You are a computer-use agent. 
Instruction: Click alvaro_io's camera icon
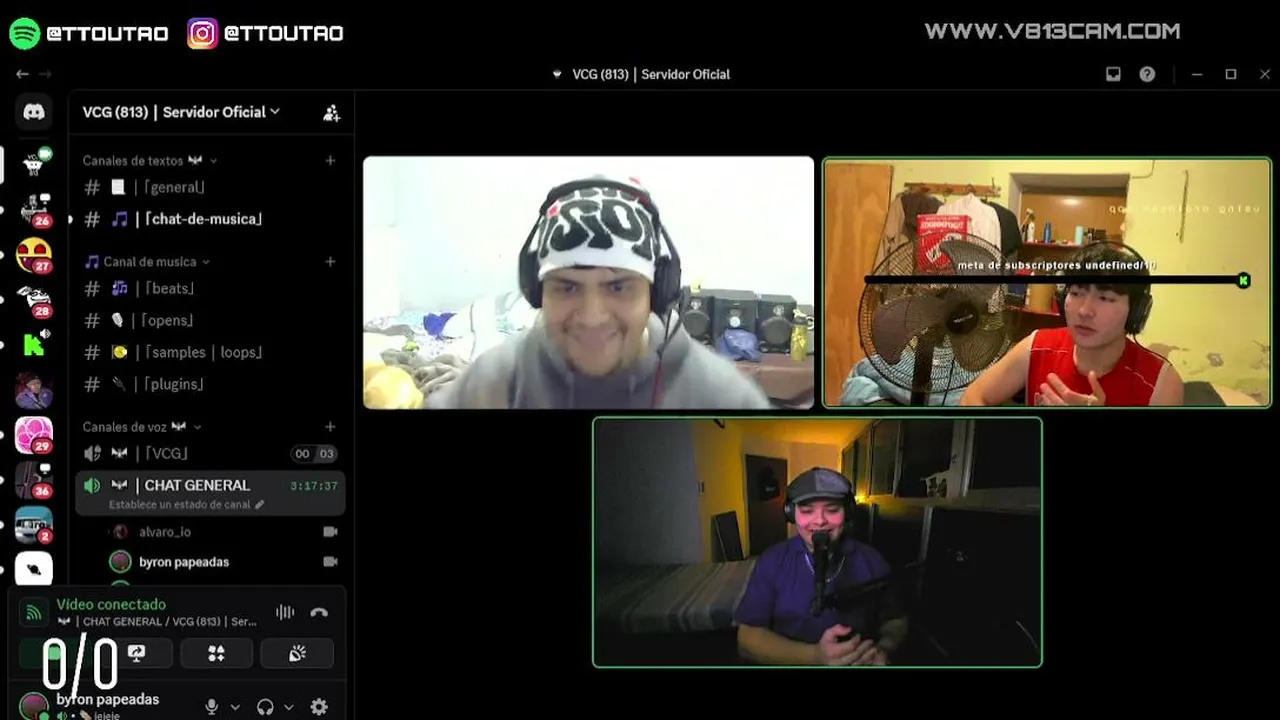[x=330, y=532]
